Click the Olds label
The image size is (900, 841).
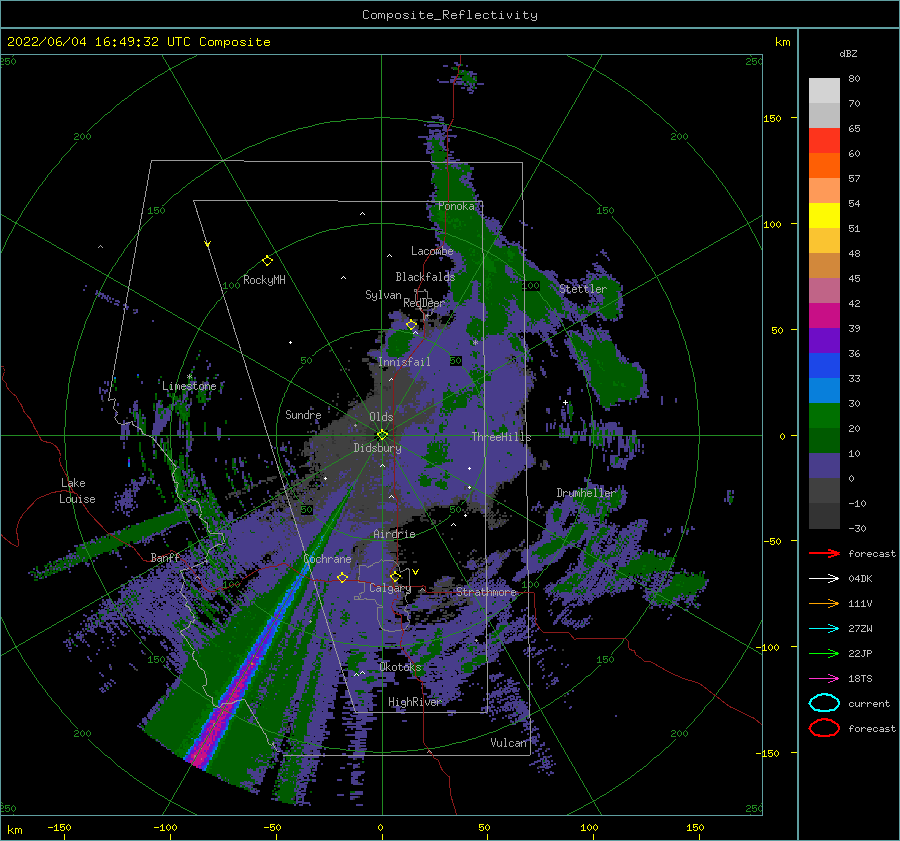tap(381, 417)
